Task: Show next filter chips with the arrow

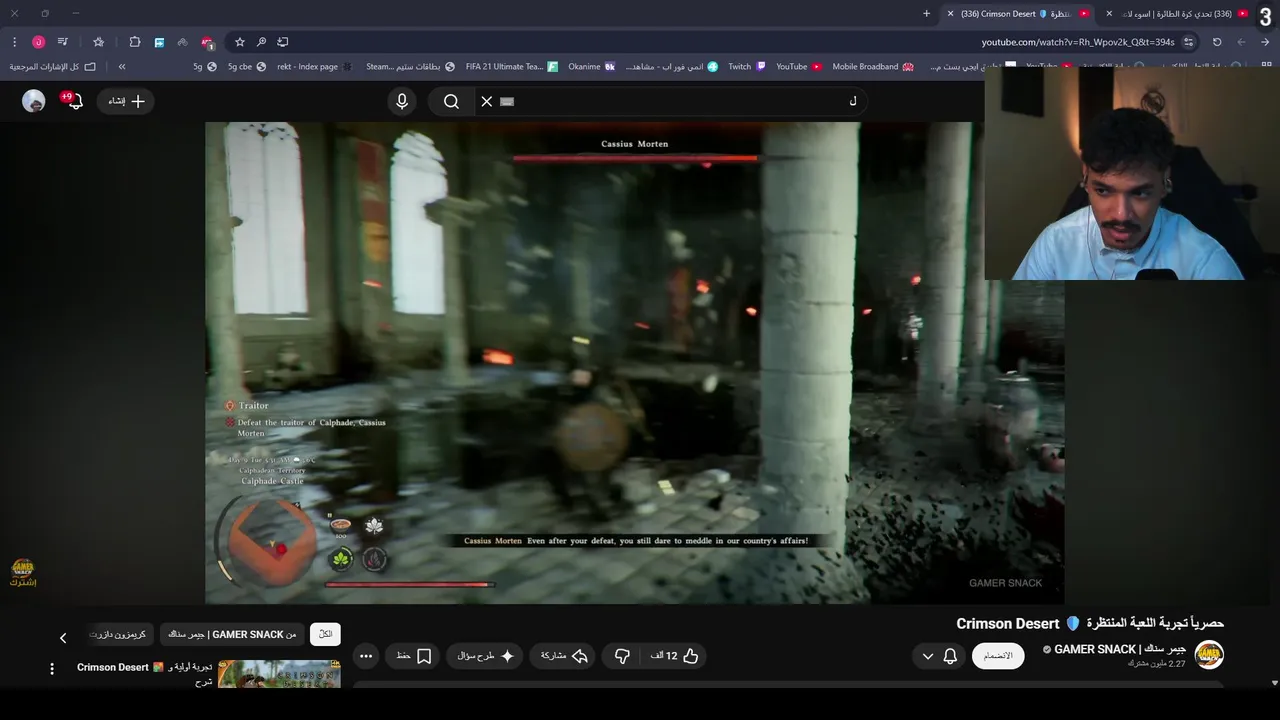Action: click(x=63, y=637)
